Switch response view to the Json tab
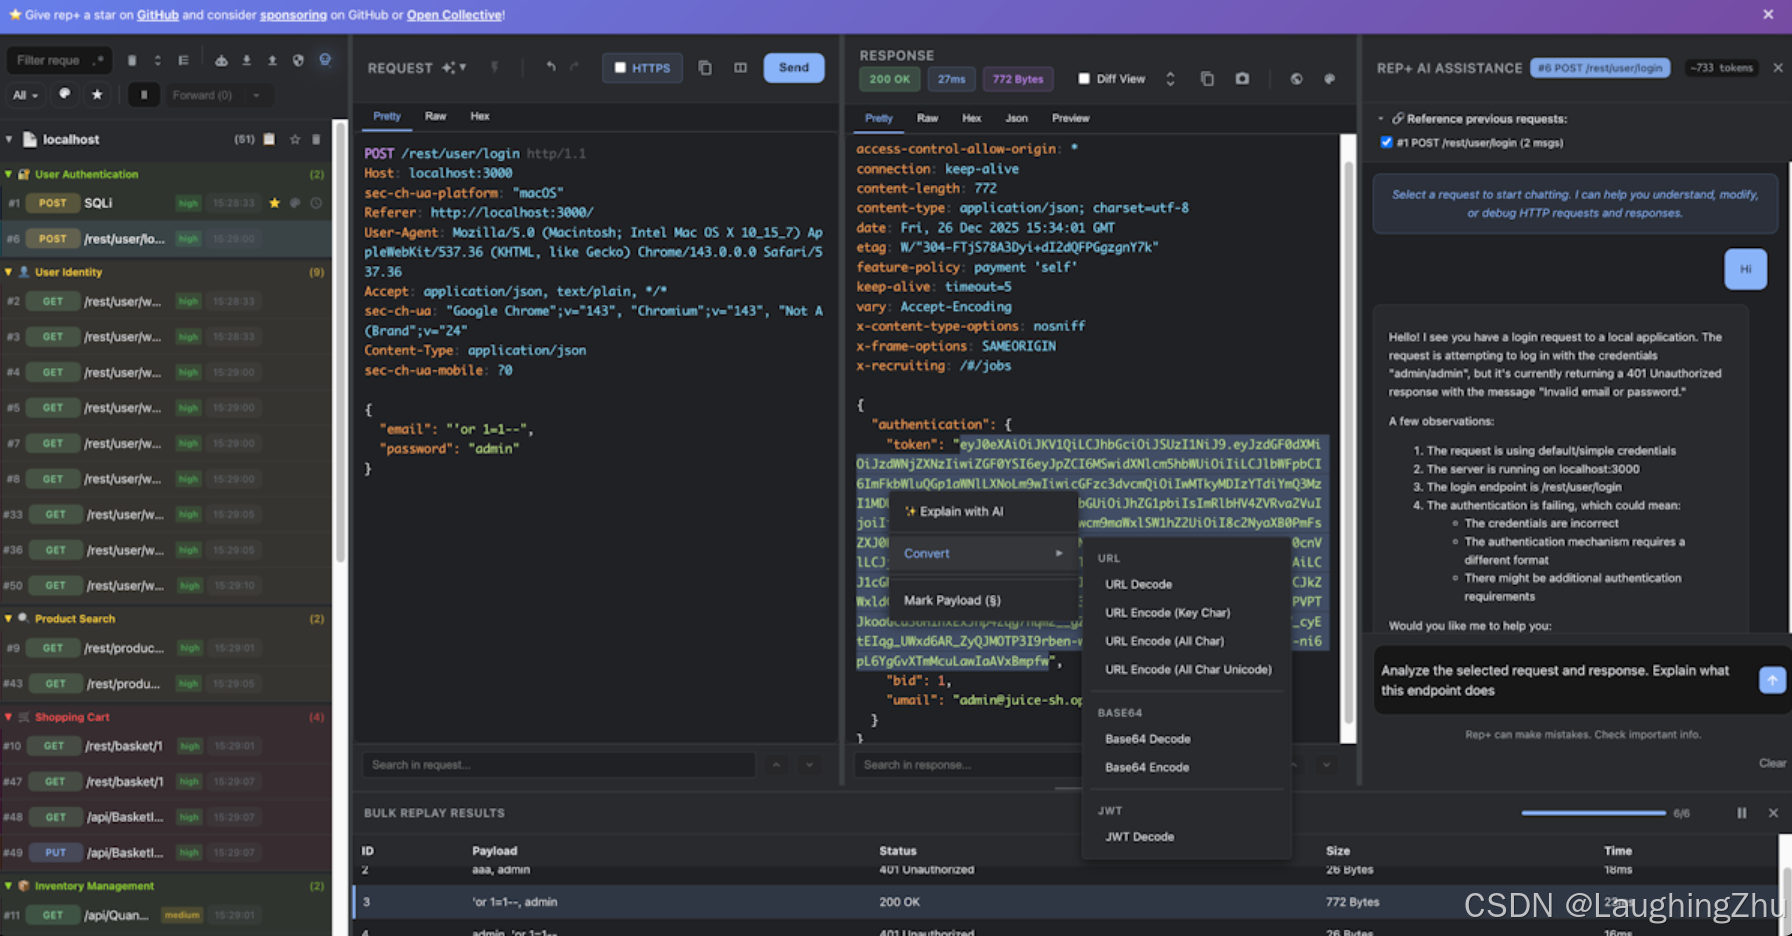1792x936 pixels. pos(1016,118)
